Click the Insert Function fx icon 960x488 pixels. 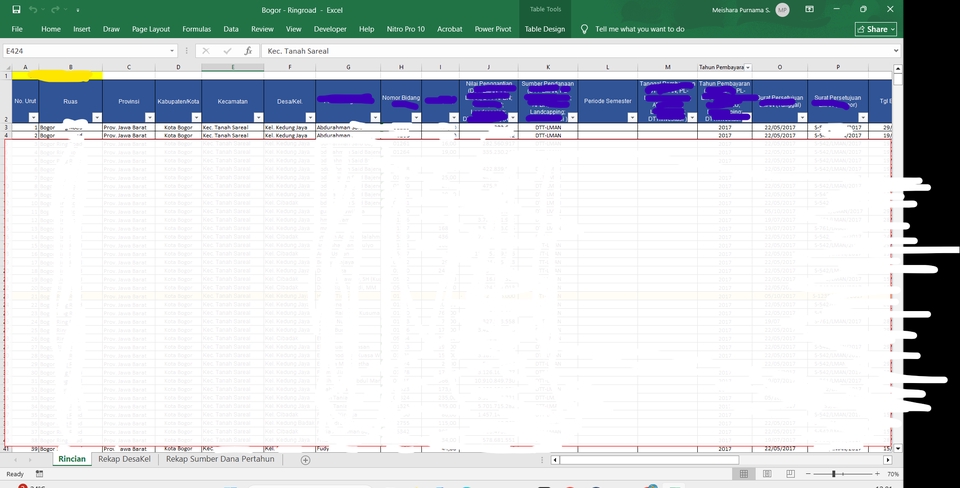pos(248,51)
